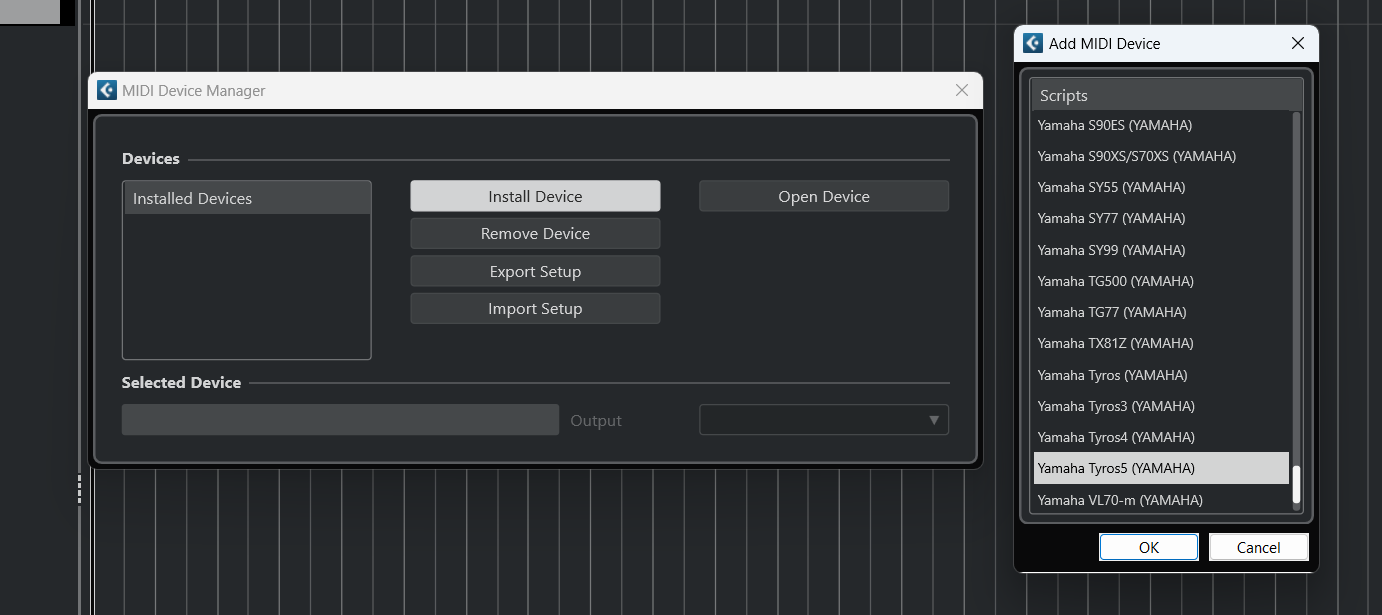Click the Selected Device name field
The width and height of the screenshot is (1382, 615).
coord(340,420)
